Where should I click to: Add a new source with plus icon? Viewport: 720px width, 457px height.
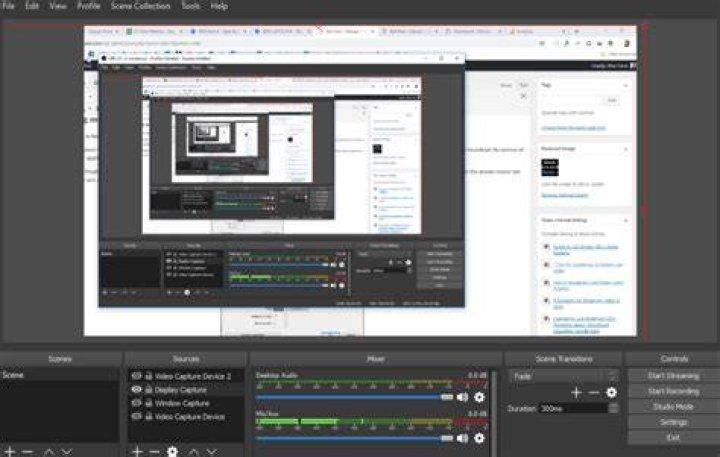click(x=137, y=451)
